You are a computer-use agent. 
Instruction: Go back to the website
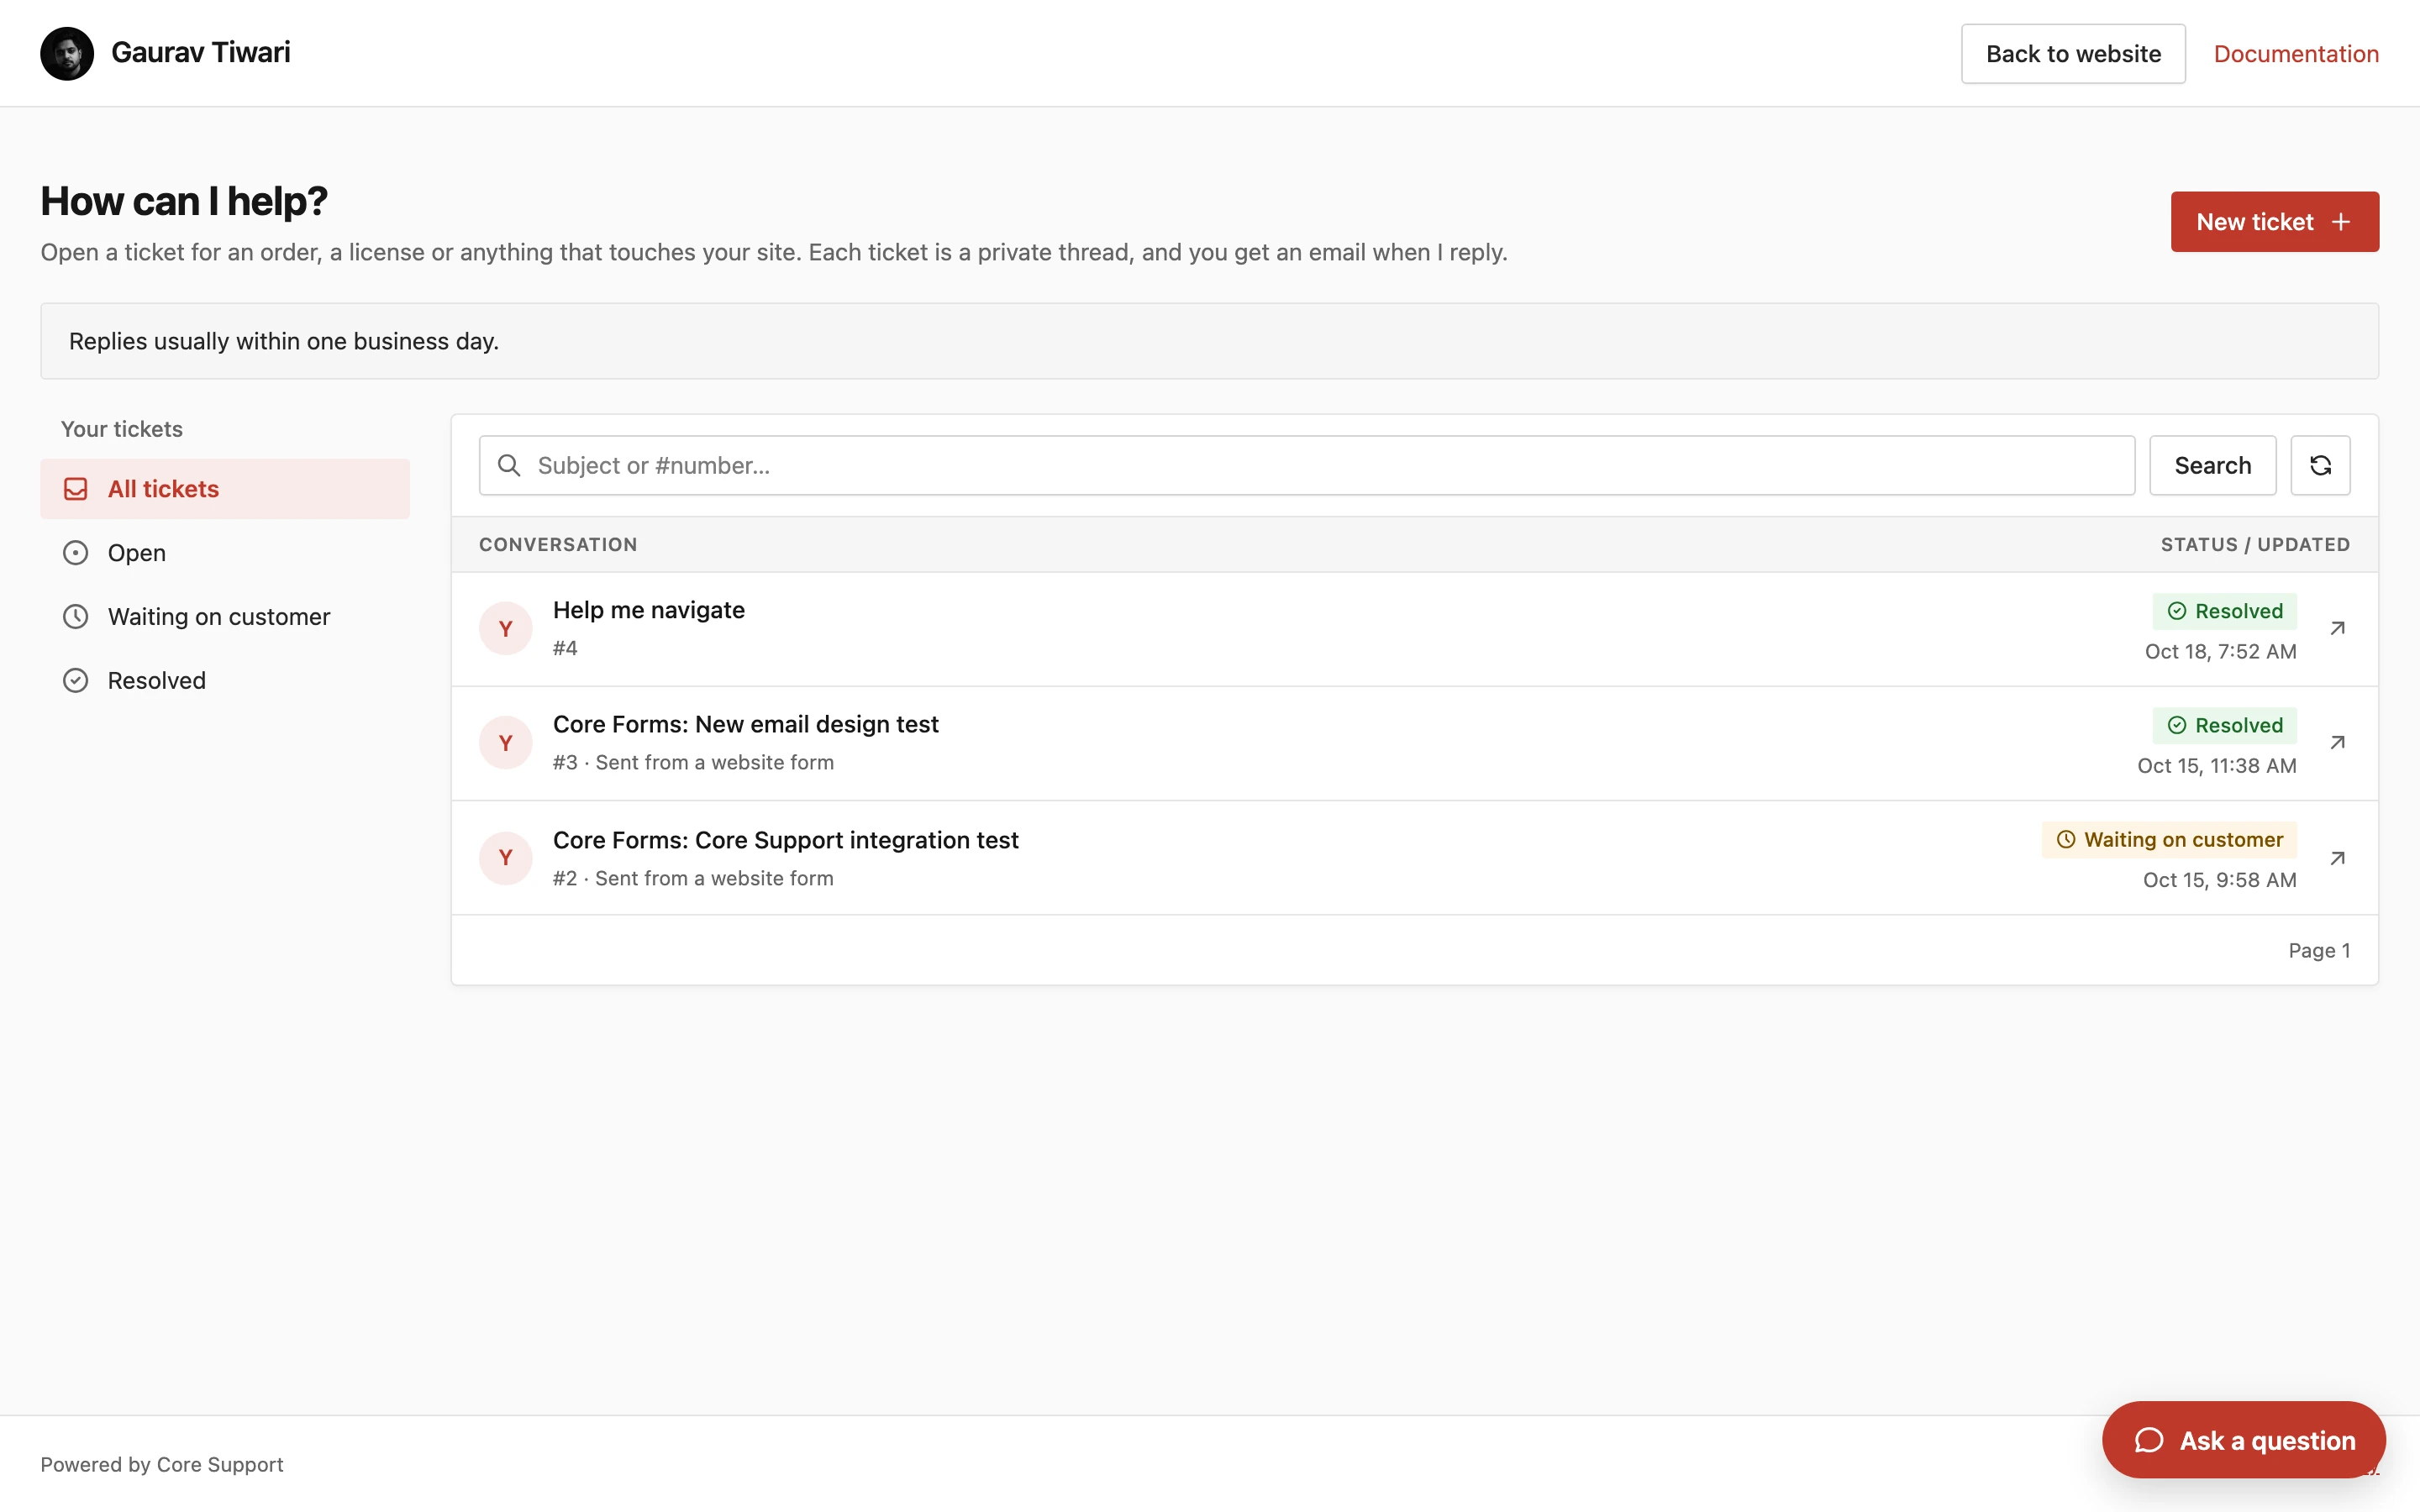pos(2073,53)
